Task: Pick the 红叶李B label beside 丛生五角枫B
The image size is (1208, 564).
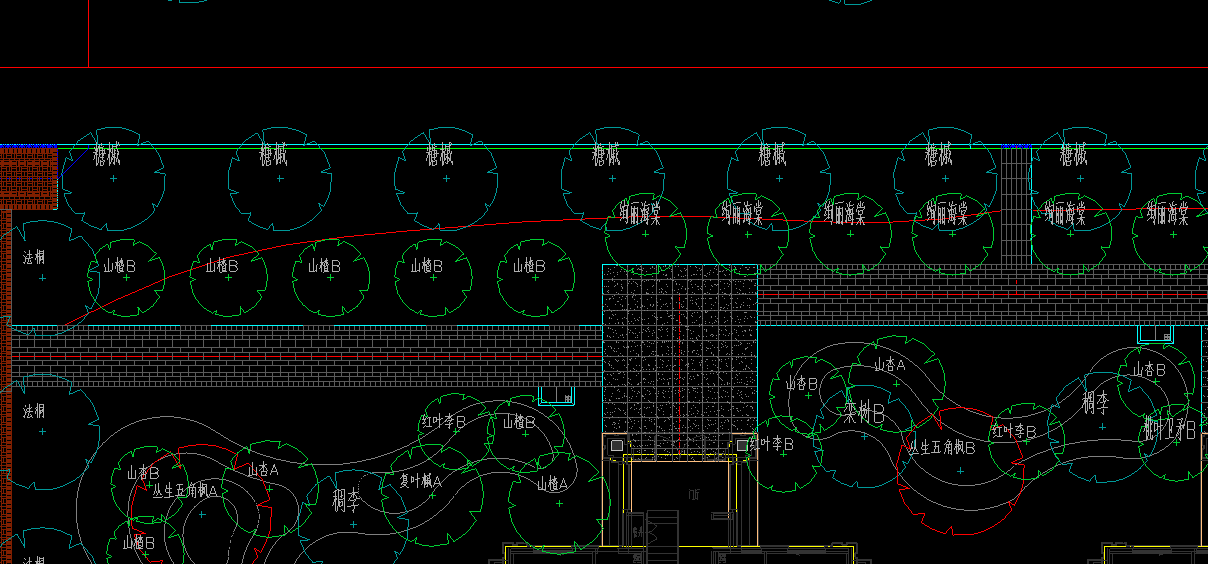Action: (1013, 431)
